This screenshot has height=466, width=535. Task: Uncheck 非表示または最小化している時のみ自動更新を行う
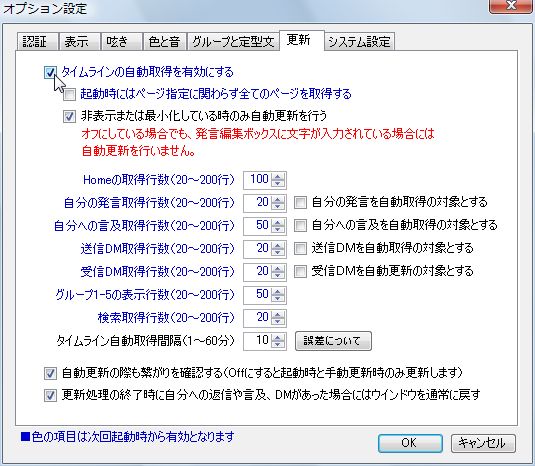coord(69,117)
